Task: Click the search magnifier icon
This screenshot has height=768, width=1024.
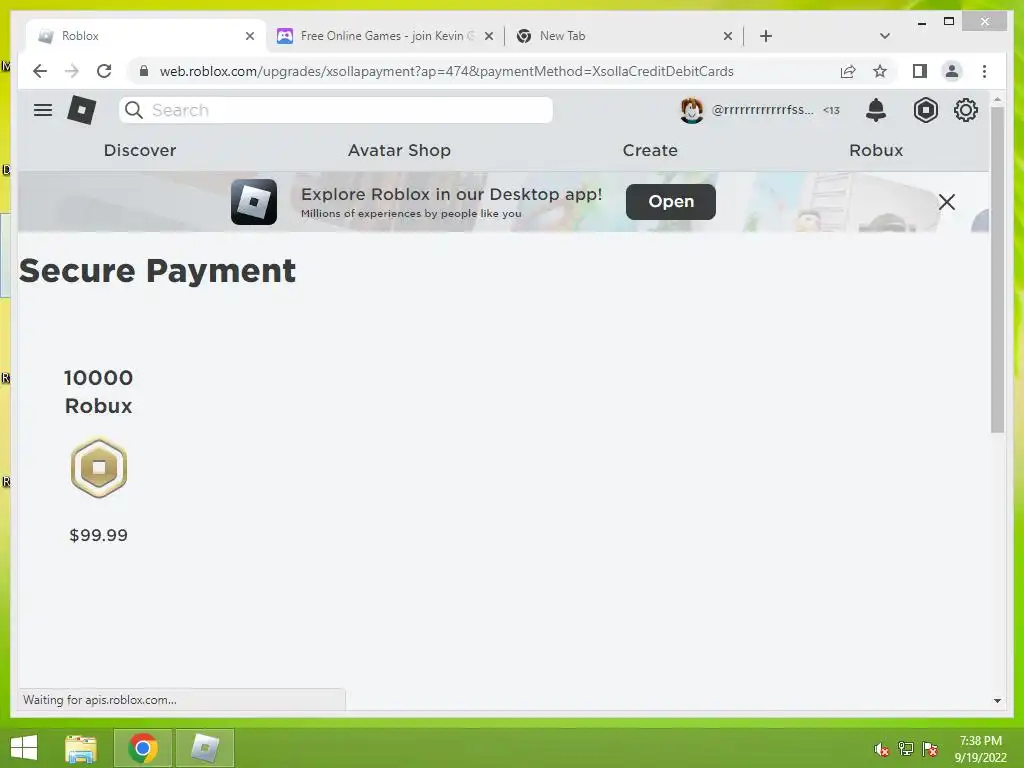Action: 134,110
